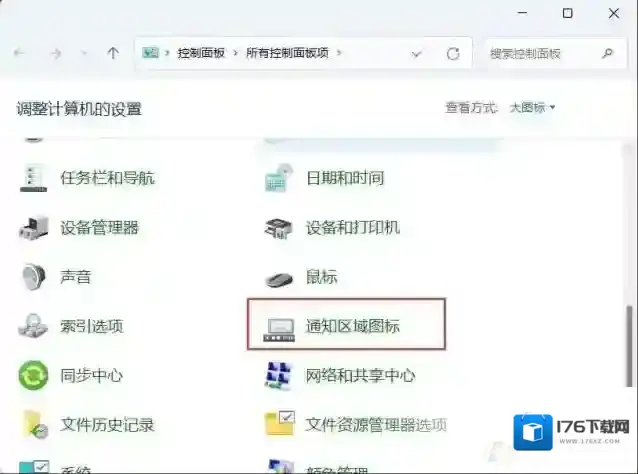Image resolution: width=638 pixels, height=474 pixels.
Task: Refresh the control panel view
Action: pyautogui.click(x=453, y=53)
